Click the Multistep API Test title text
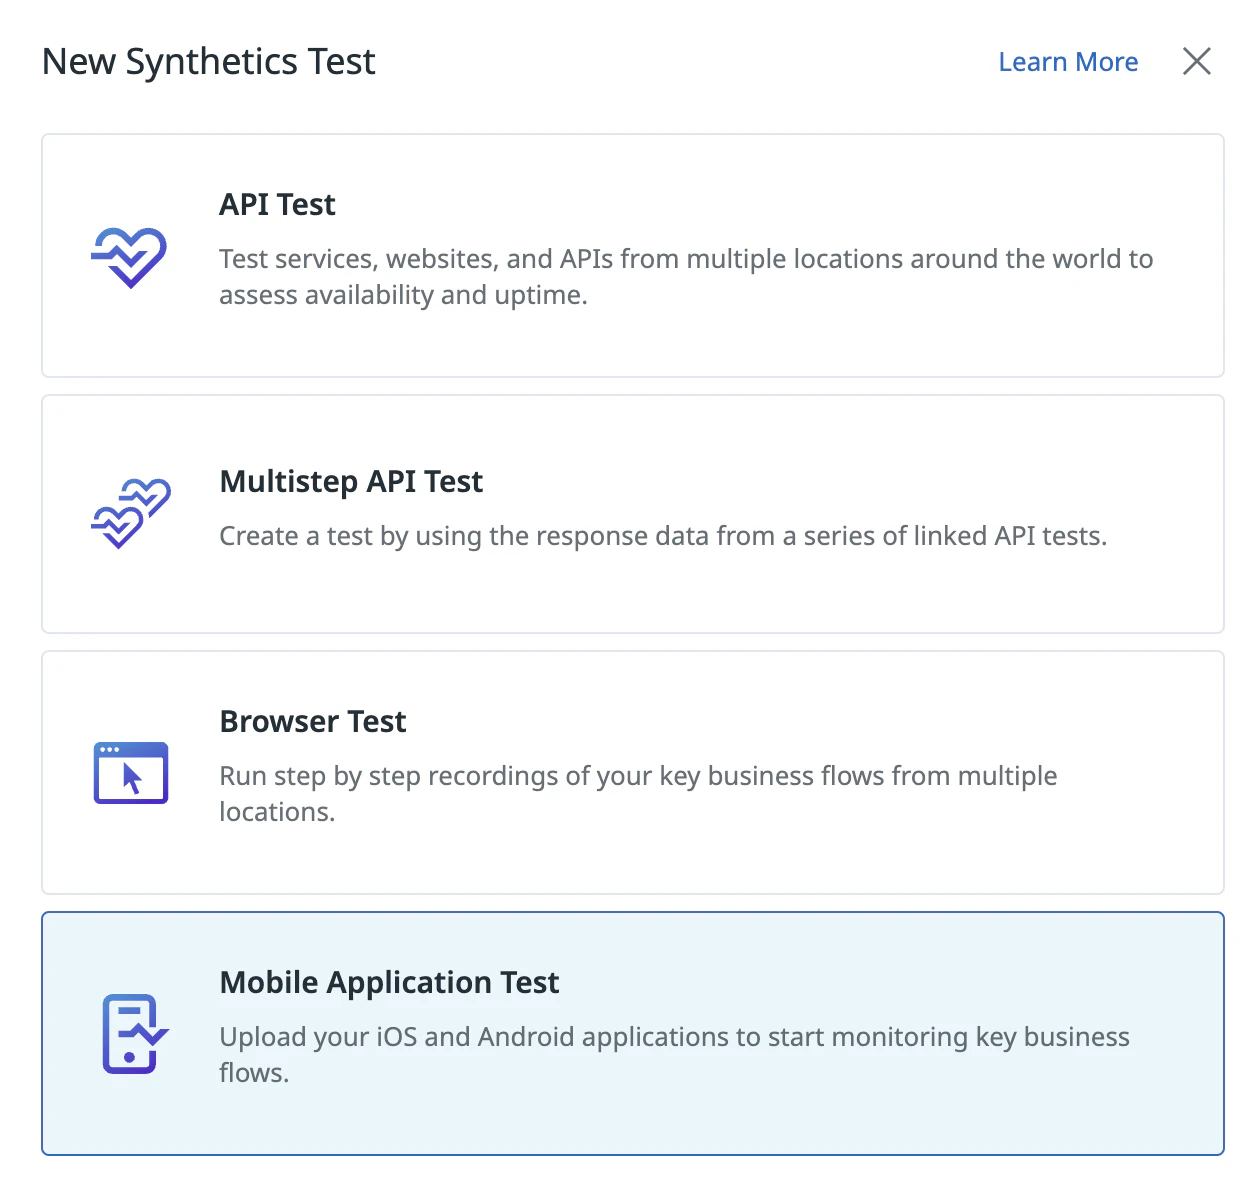Image resolution: width=1258 pixels, height=1184 pixels. [x=351, y=481]
